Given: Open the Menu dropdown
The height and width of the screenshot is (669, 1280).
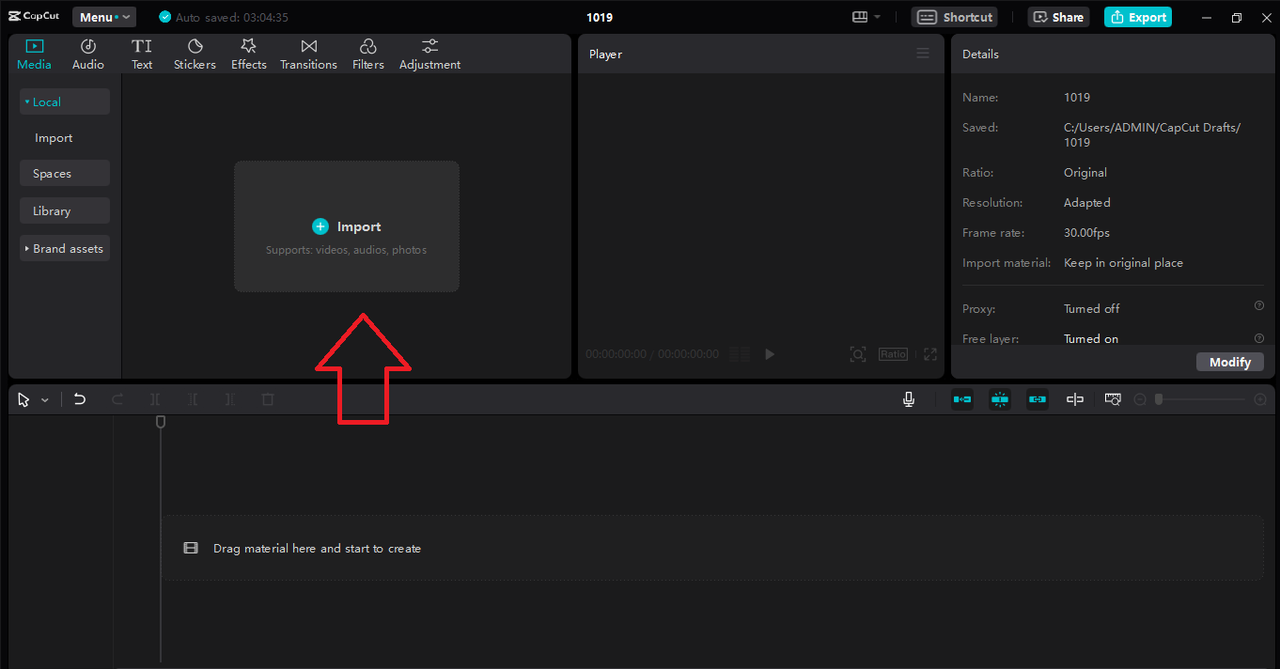Looking at the screenshot, I should point(105,17).
